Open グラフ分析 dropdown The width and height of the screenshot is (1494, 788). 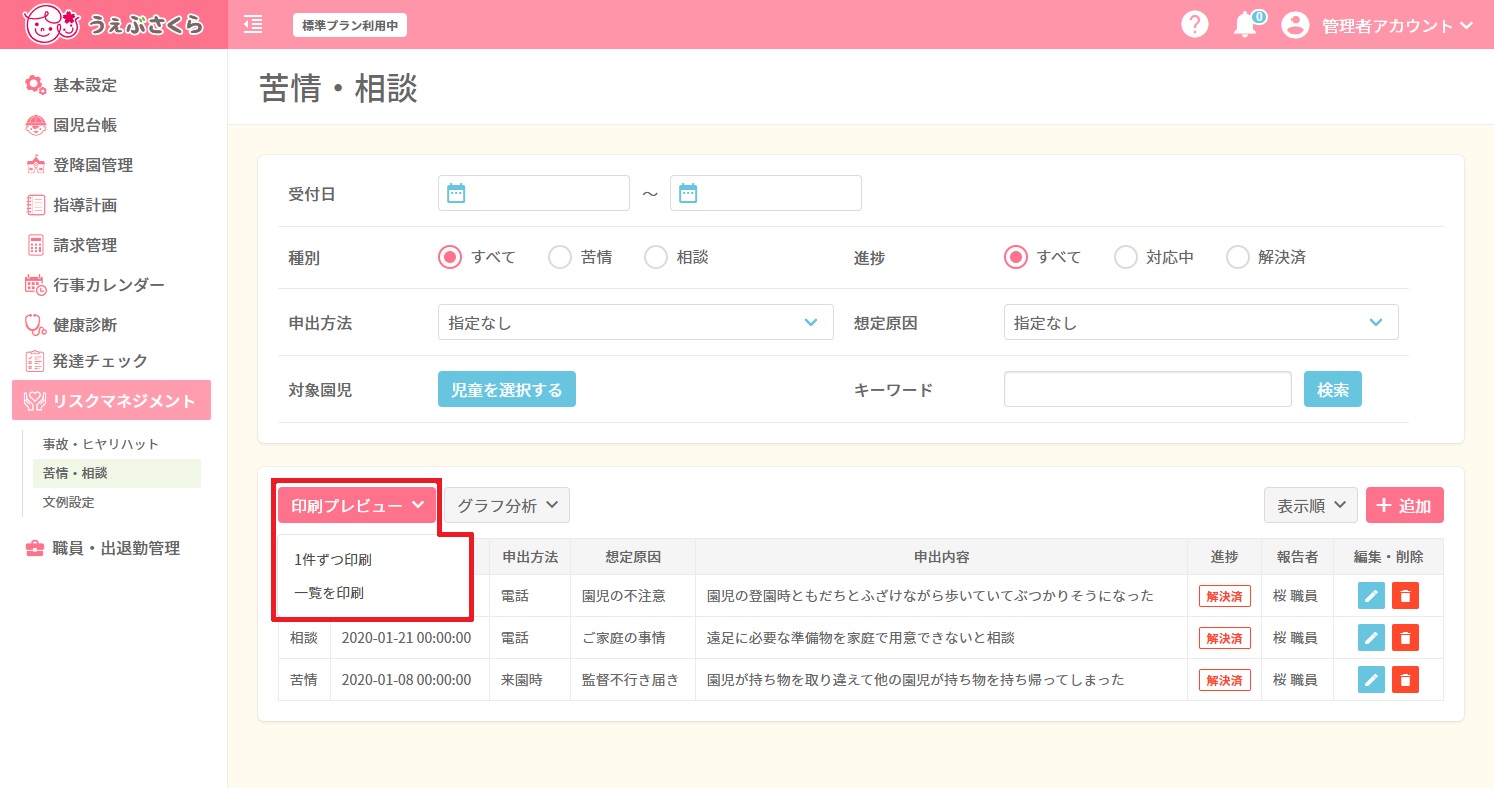[507, 505]
